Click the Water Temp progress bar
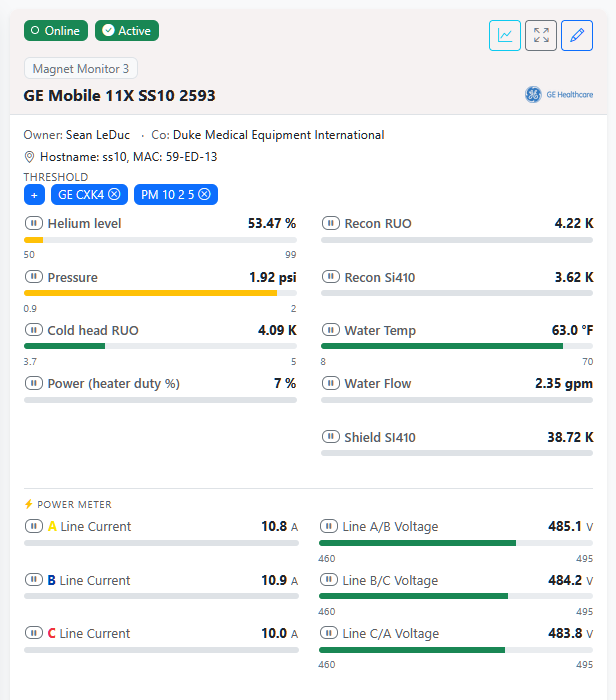Viewport: 616px width, 700px height. point(457,346)
